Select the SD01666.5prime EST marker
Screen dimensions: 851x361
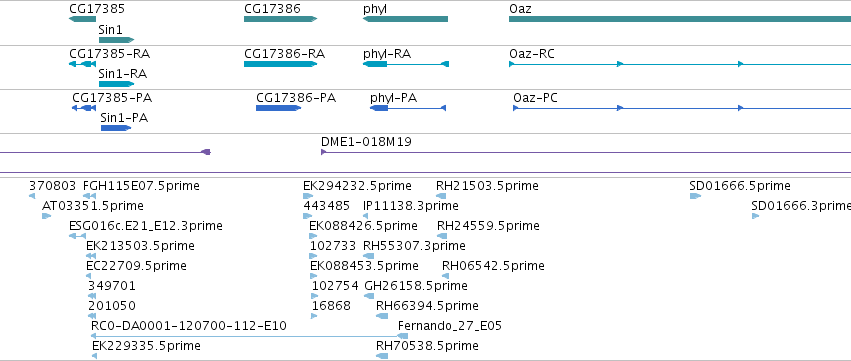pos(695,196)
